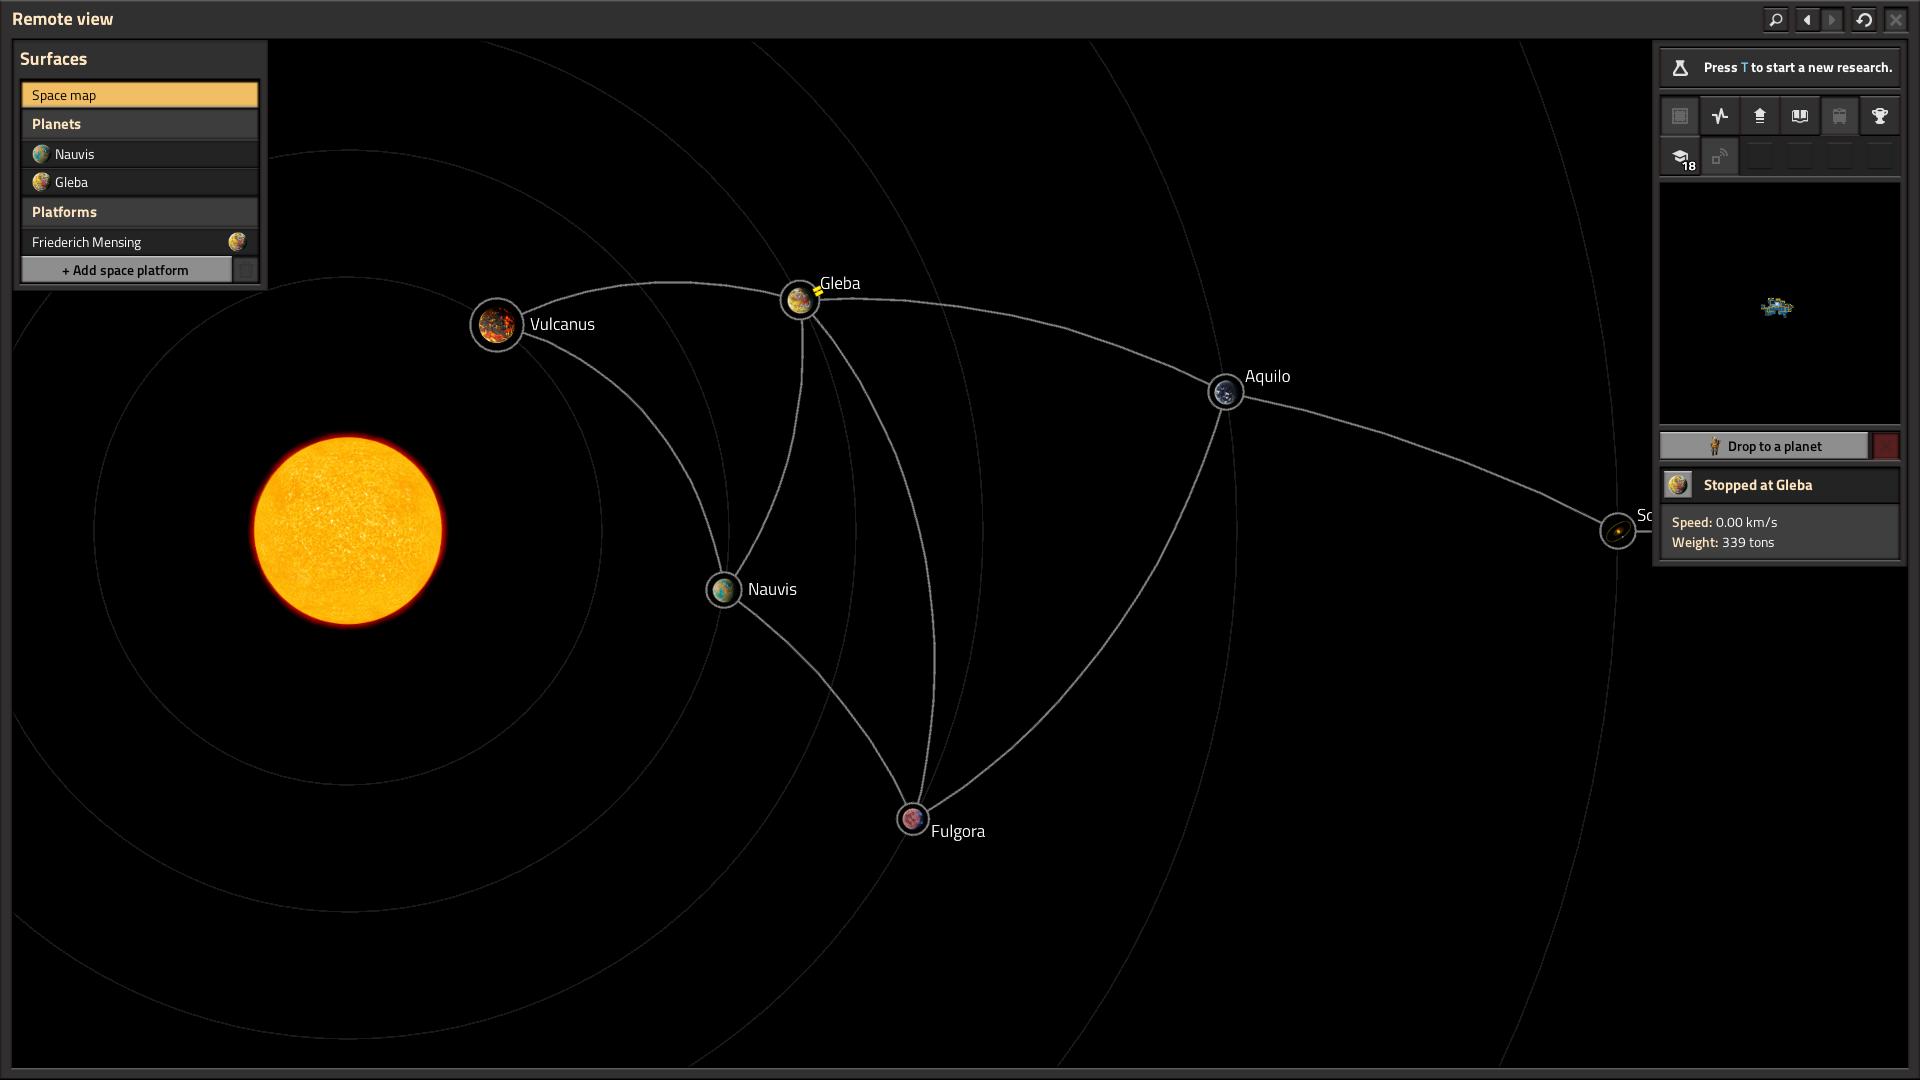This screenshot has width=1920, height=1080.
Task: Open the Factoriopedia book icon
Action: (x=1799, y=117)
